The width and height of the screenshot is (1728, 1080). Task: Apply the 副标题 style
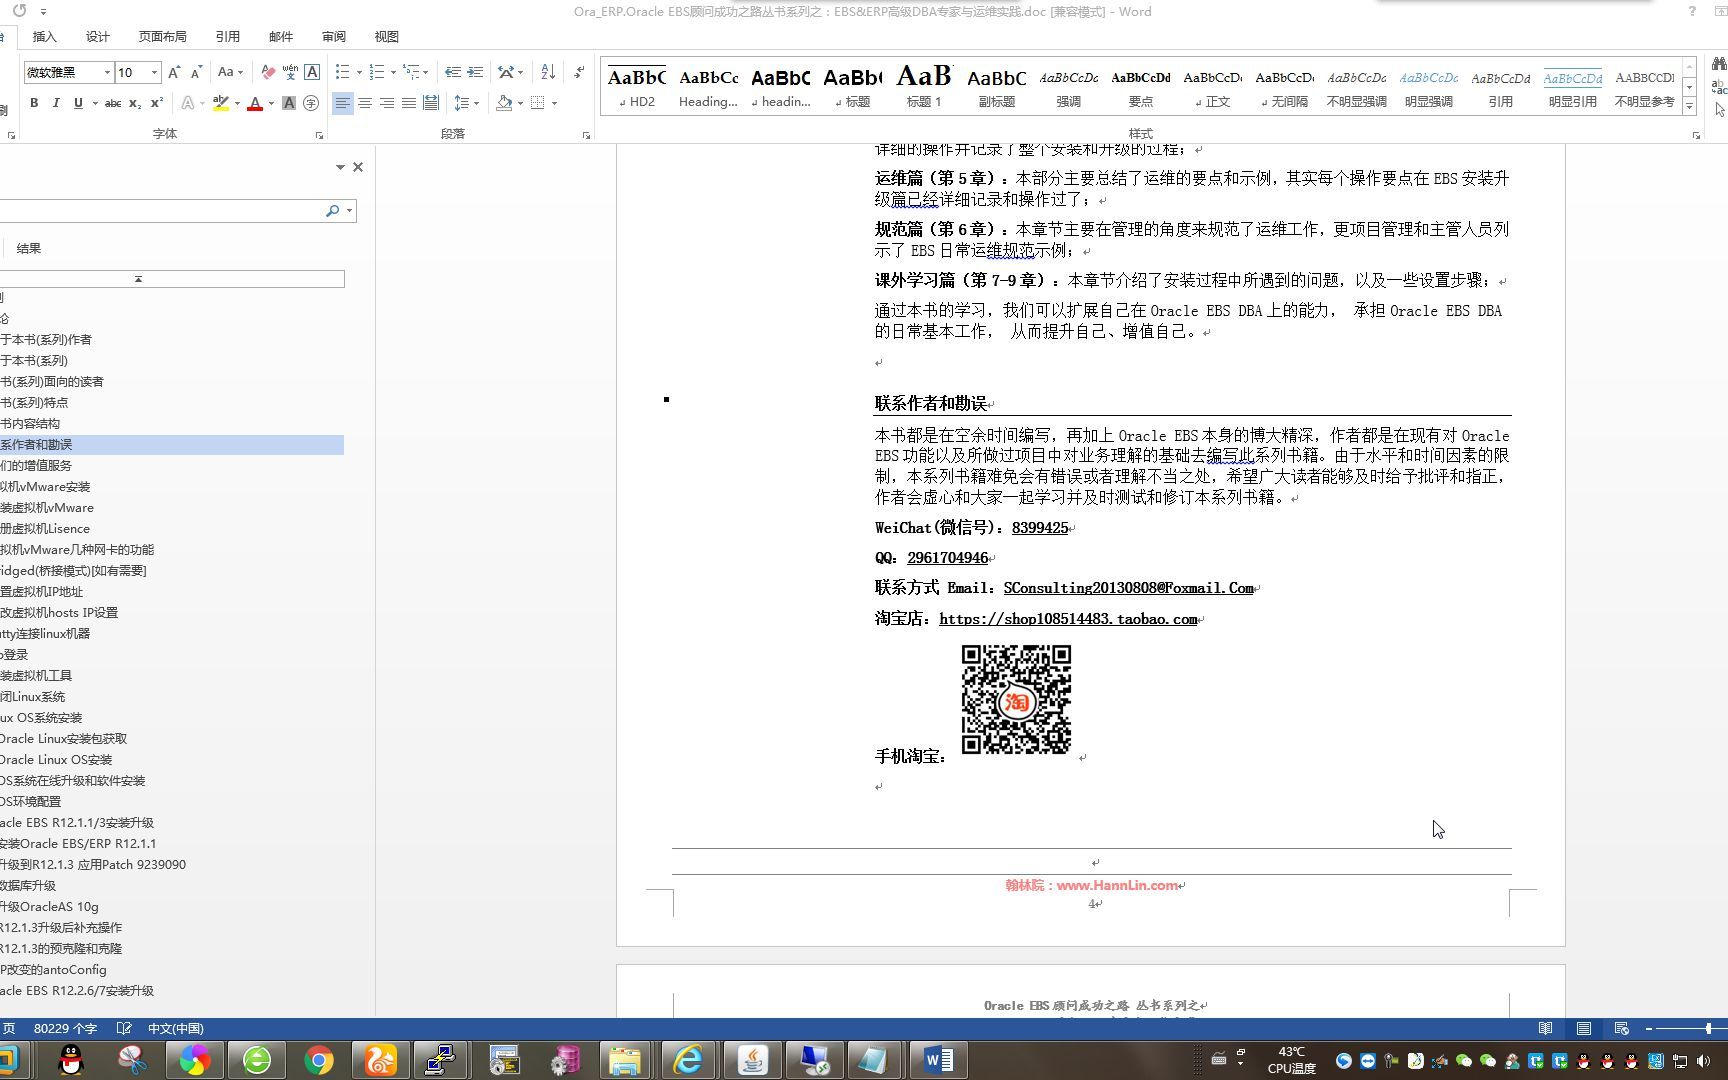[x=996, y=85]
